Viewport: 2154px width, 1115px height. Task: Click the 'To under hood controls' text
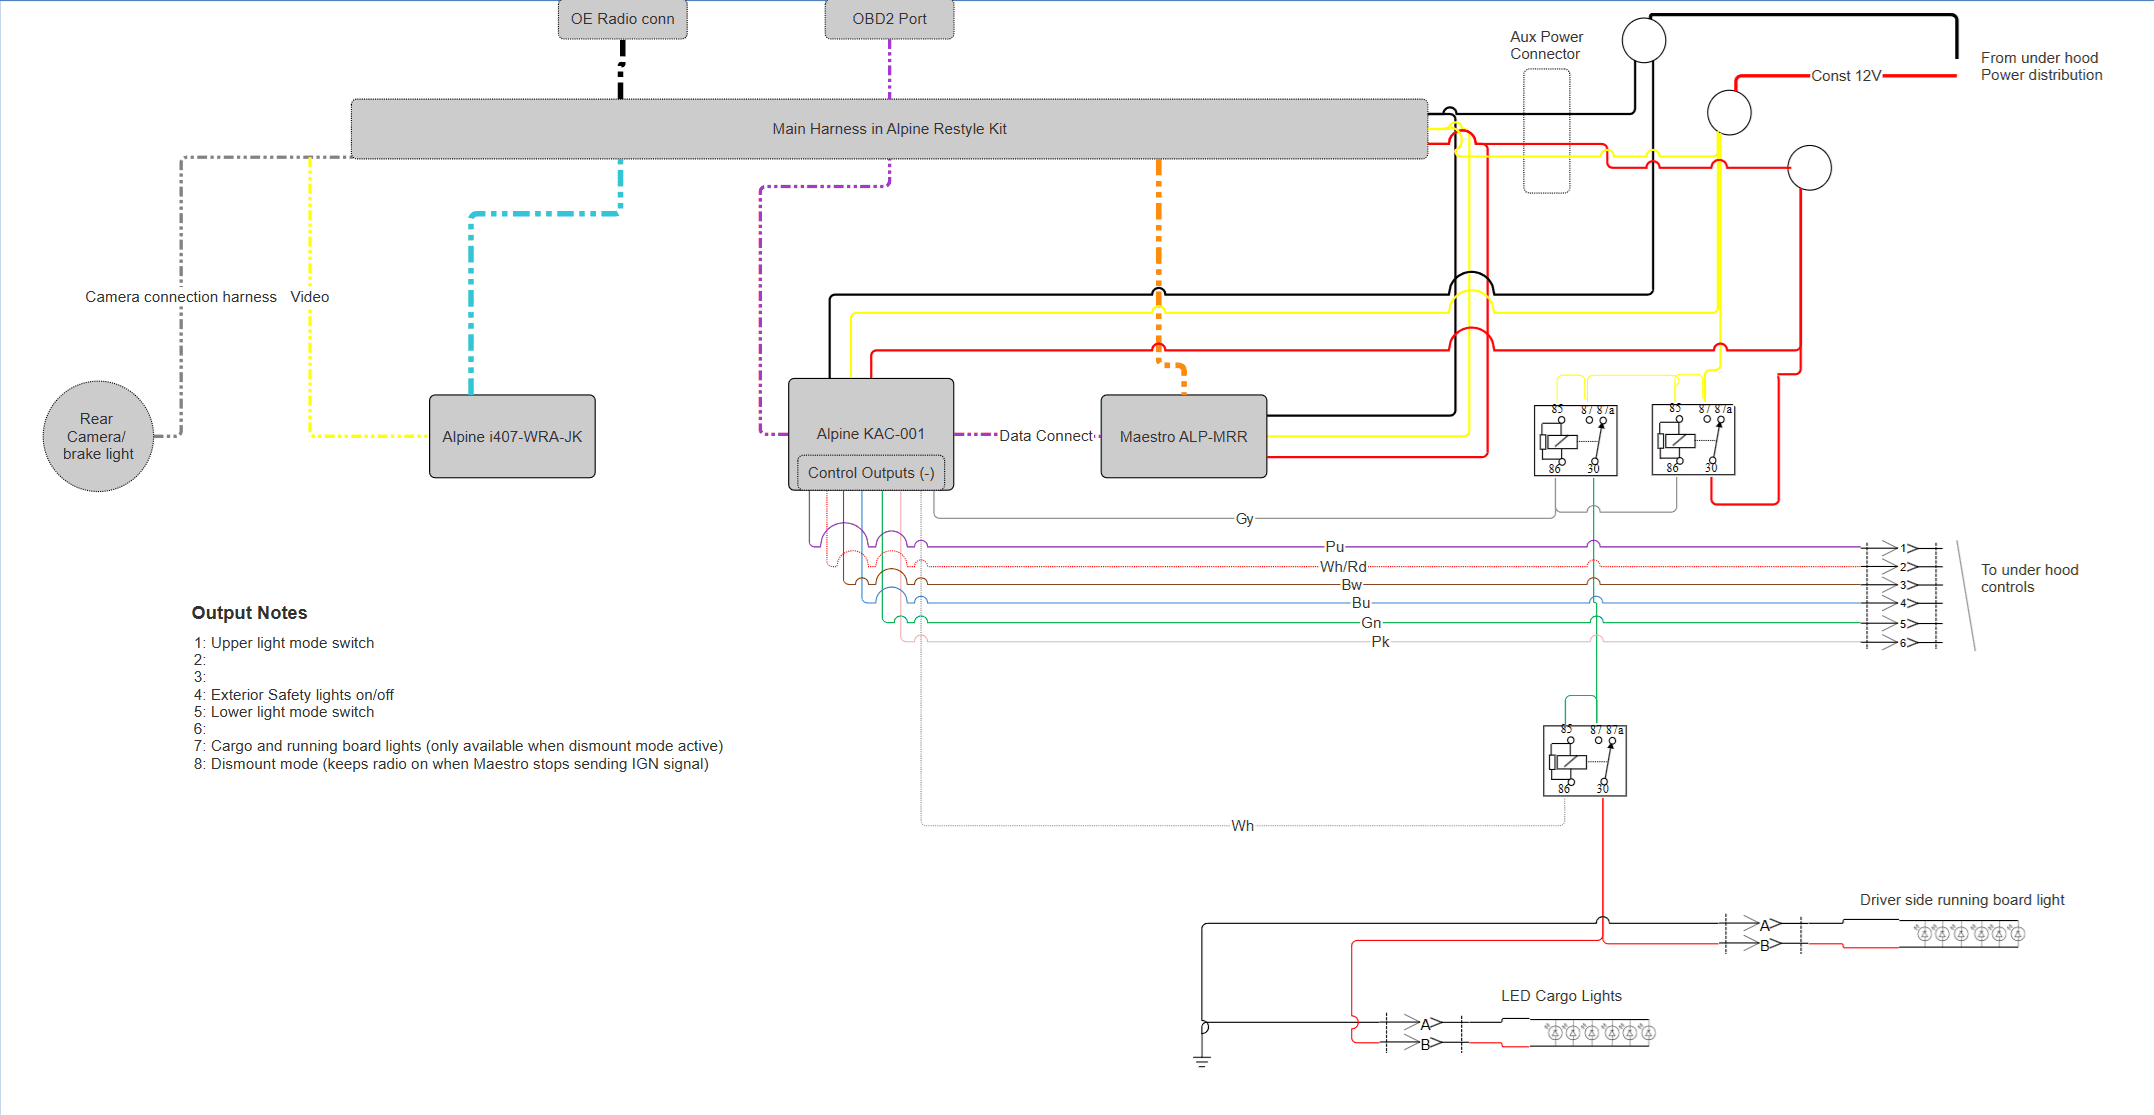coord(2029,579)
